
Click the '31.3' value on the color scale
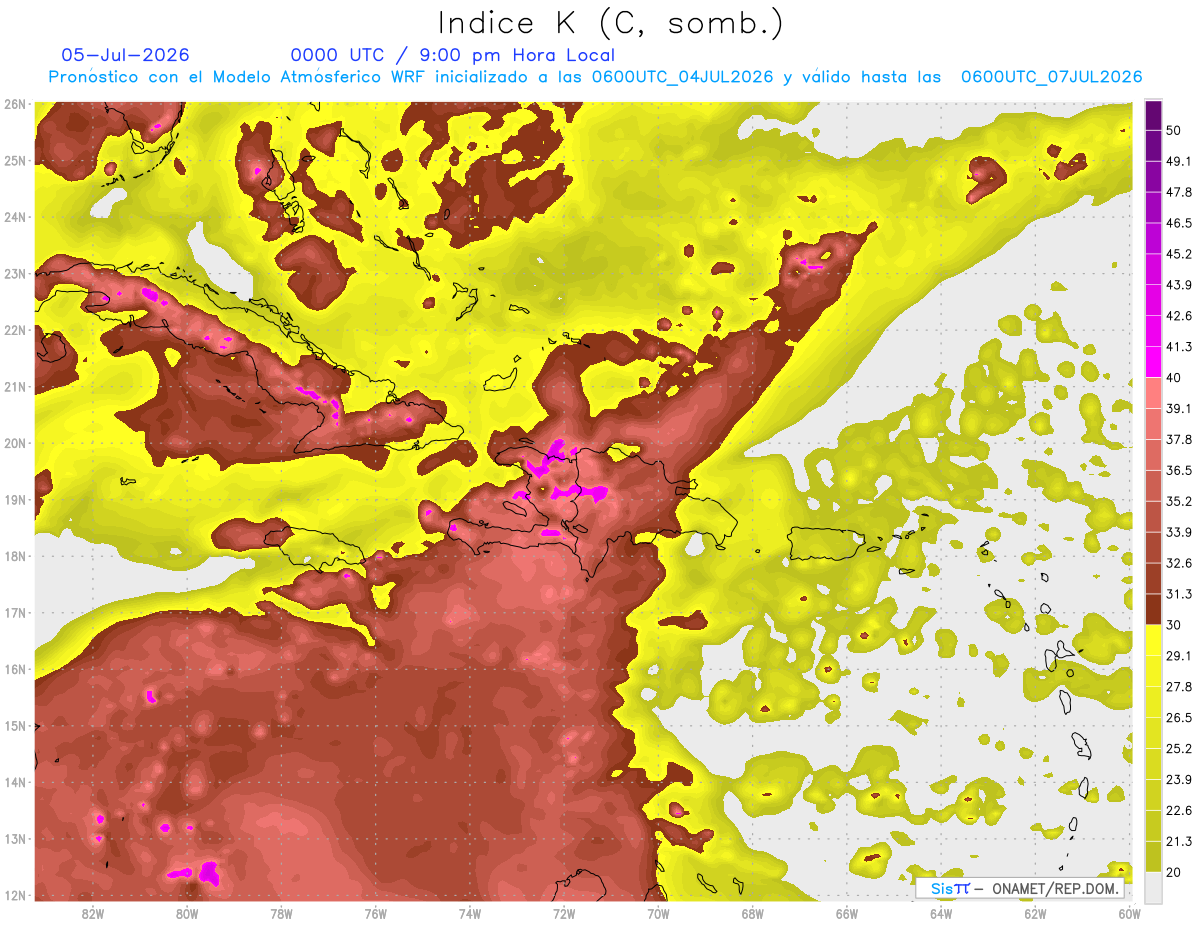coord(1178,594)
